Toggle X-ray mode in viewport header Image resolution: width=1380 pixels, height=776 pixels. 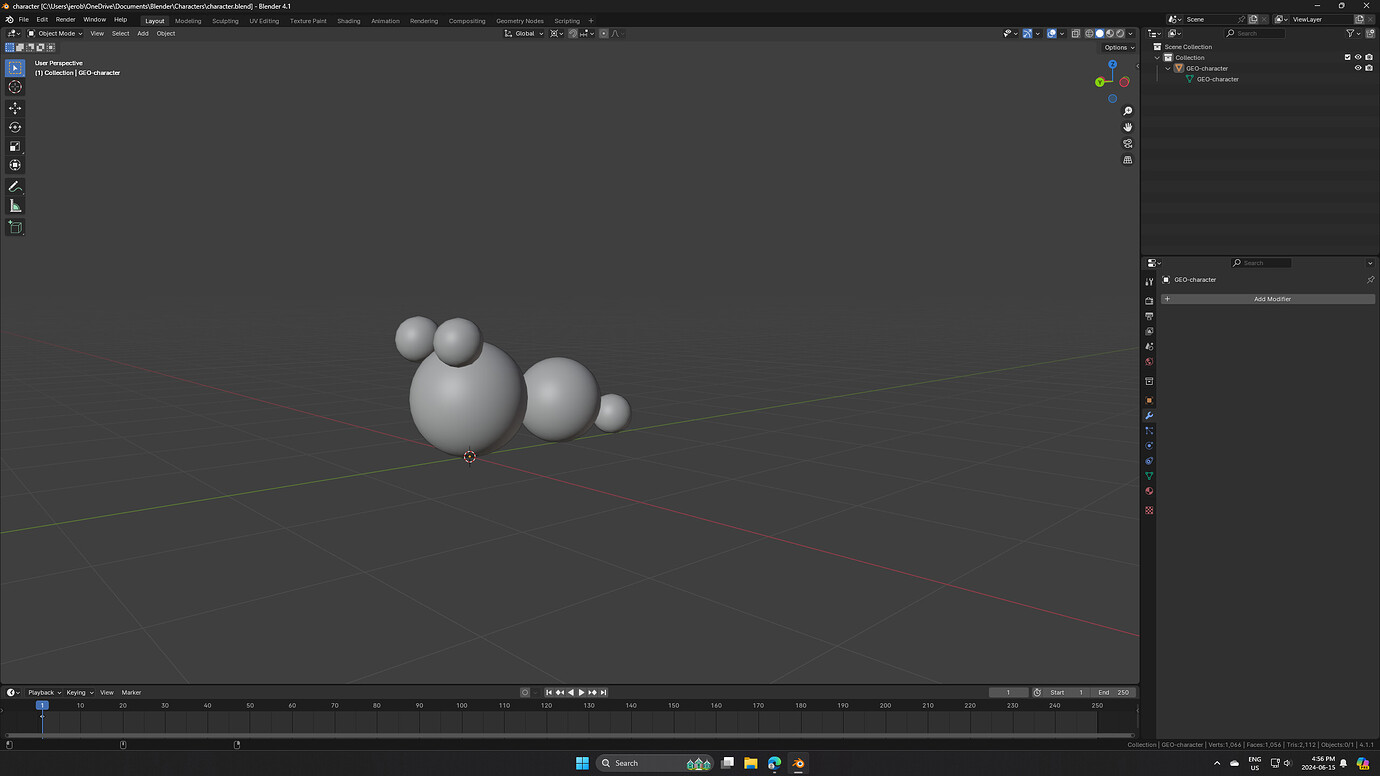[x=1076, y=33]
